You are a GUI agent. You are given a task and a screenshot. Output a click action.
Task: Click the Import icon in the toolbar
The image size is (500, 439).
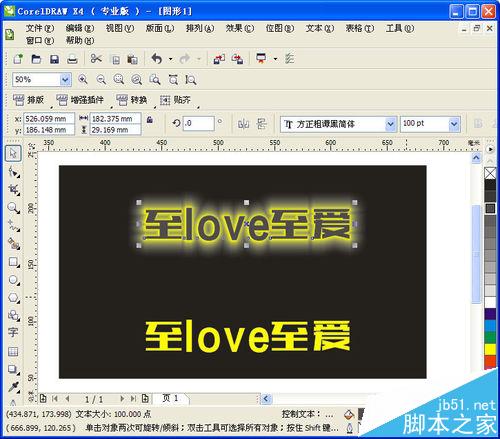[219, 59]
